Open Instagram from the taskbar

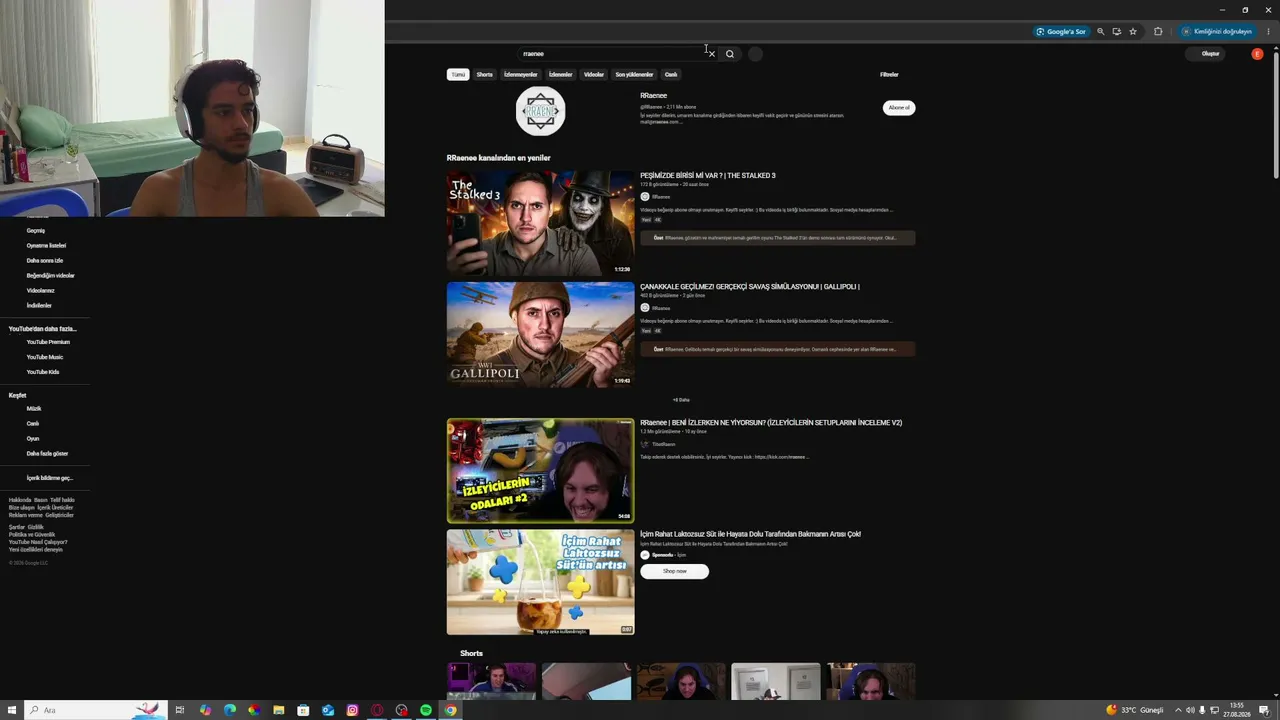coord(353,710)
